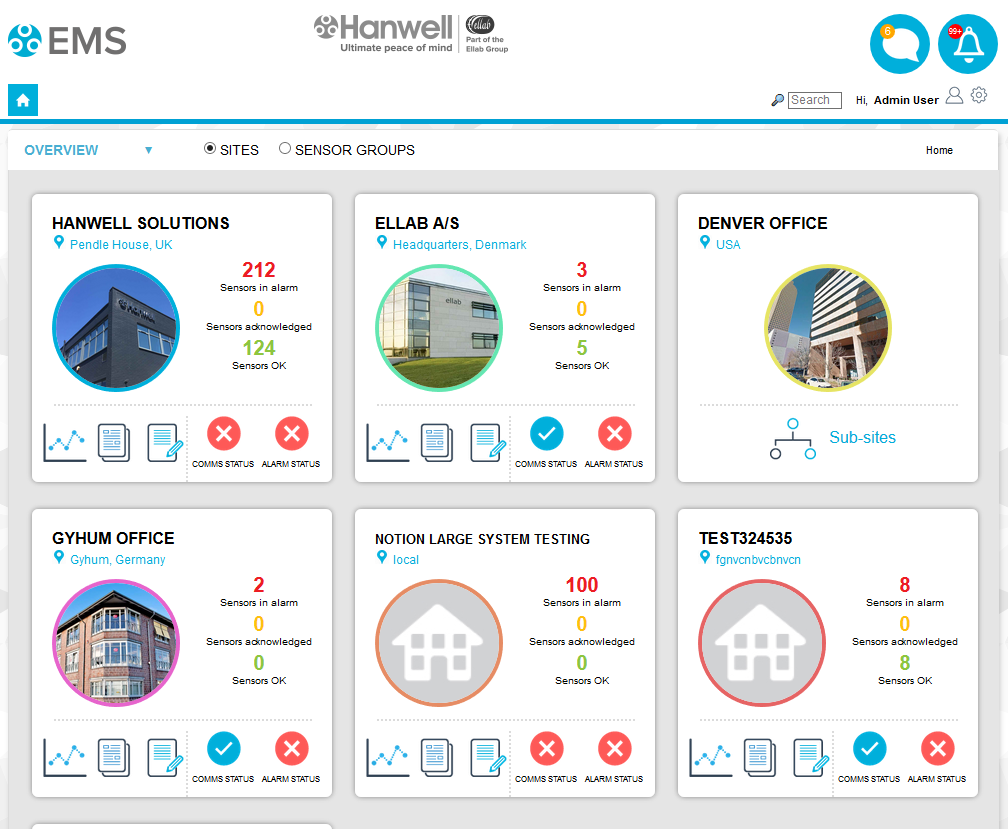
Task: Open graph icon for Gyhum Office
Action: 65,757
